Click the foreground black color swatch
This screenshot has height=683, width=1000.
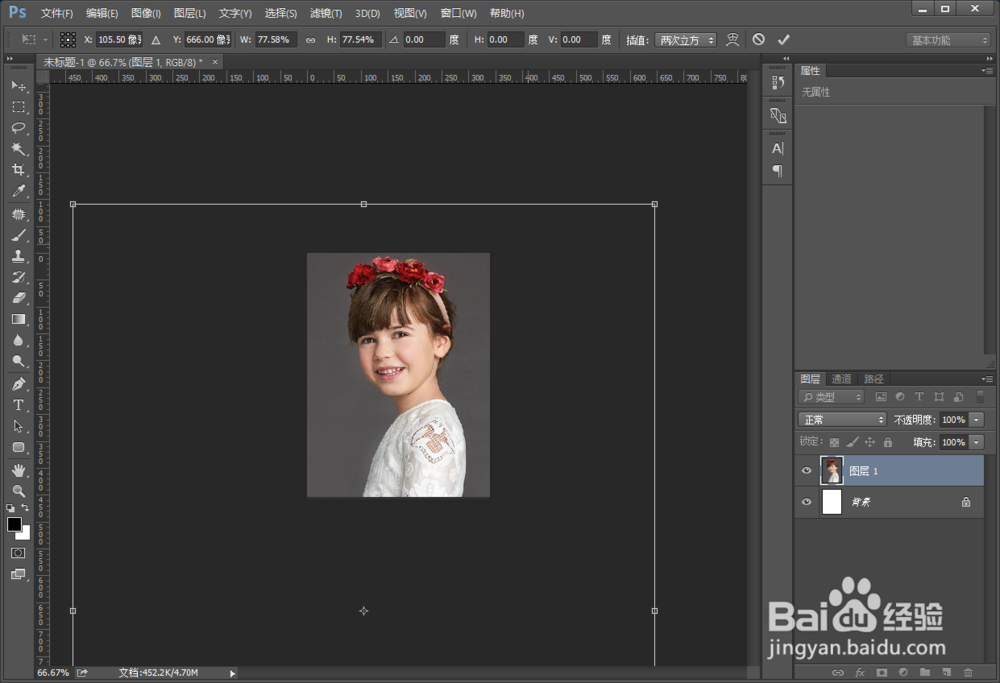click(14, 524)
